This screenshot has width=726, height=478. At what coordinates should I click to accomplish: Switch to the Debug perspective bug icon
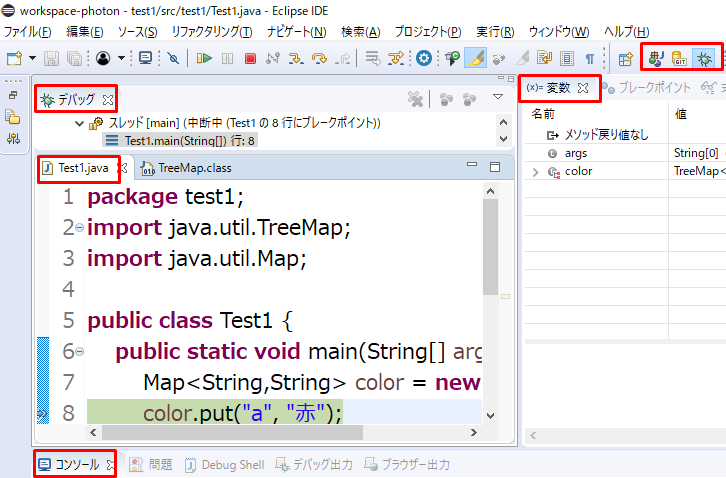point(704,58)
